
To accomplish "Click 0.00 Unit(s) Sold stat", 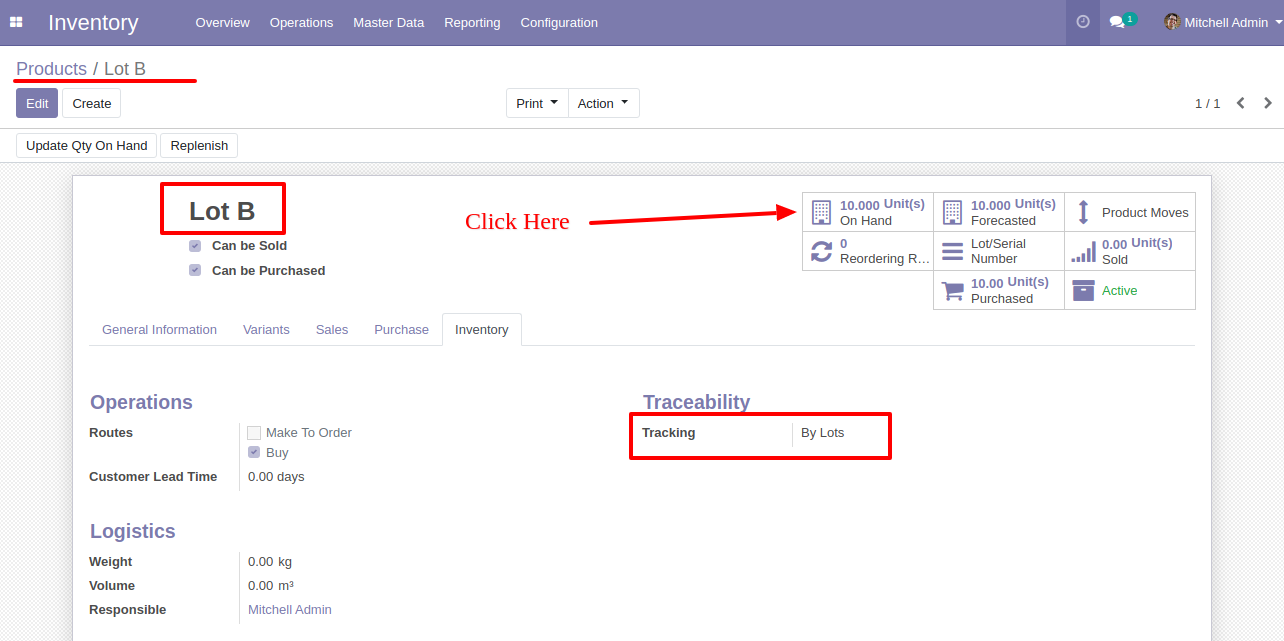I will coord(1130,251).
